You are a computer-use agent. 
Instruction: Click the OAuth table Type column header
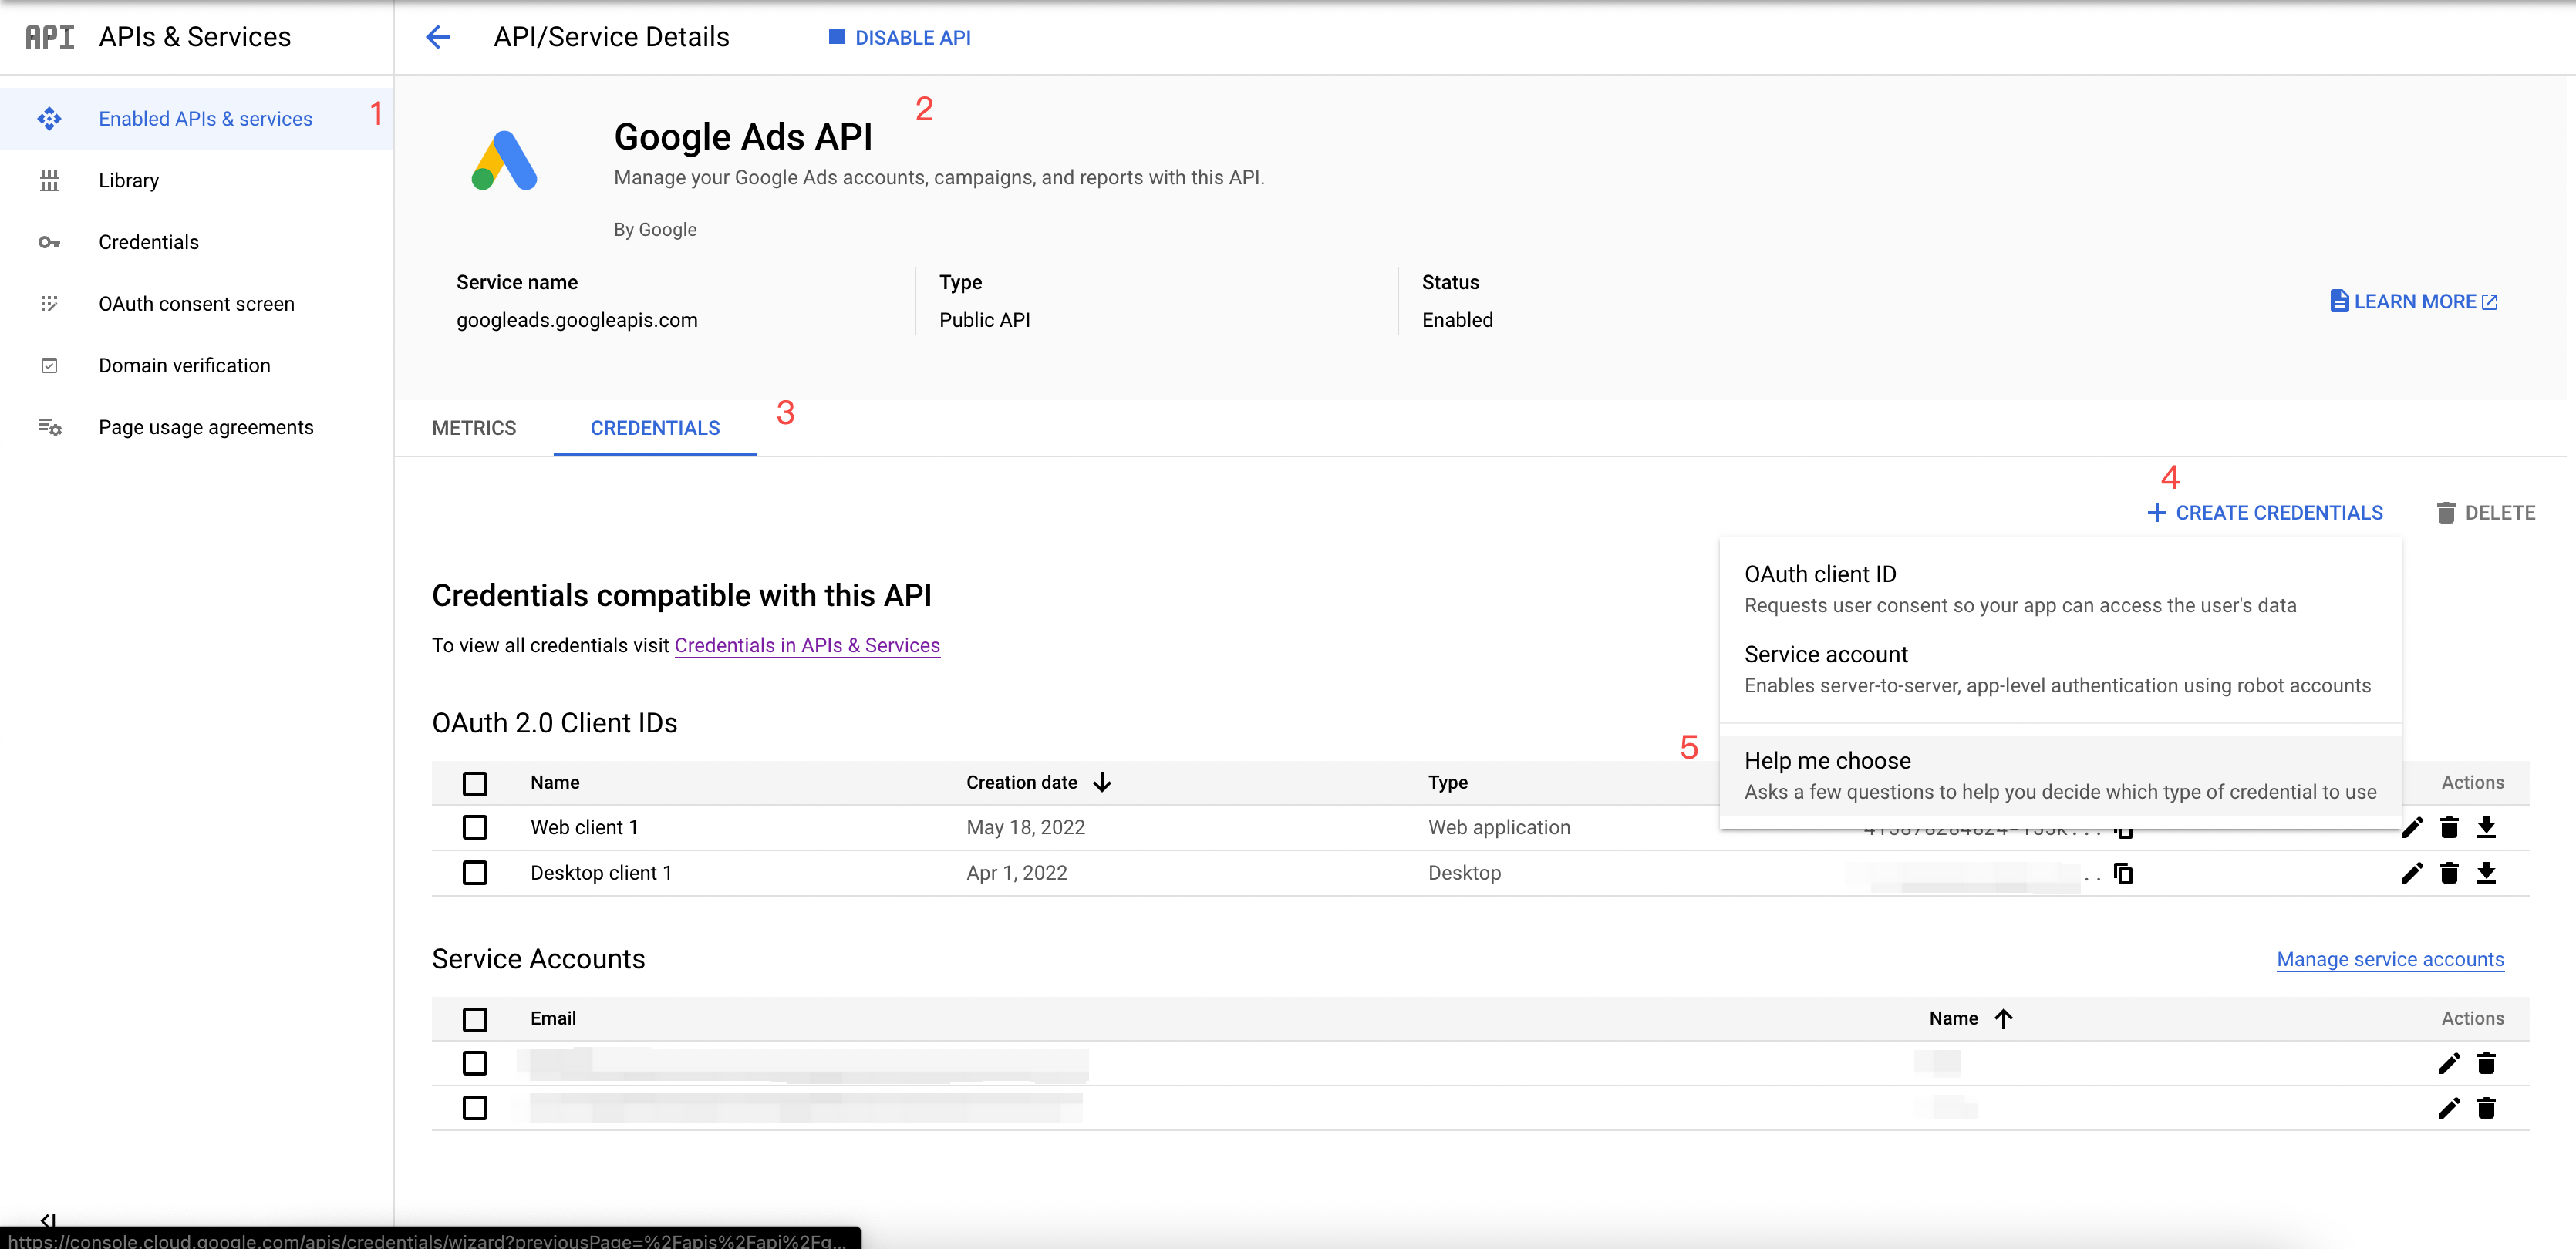click(x=1448, y=782)
